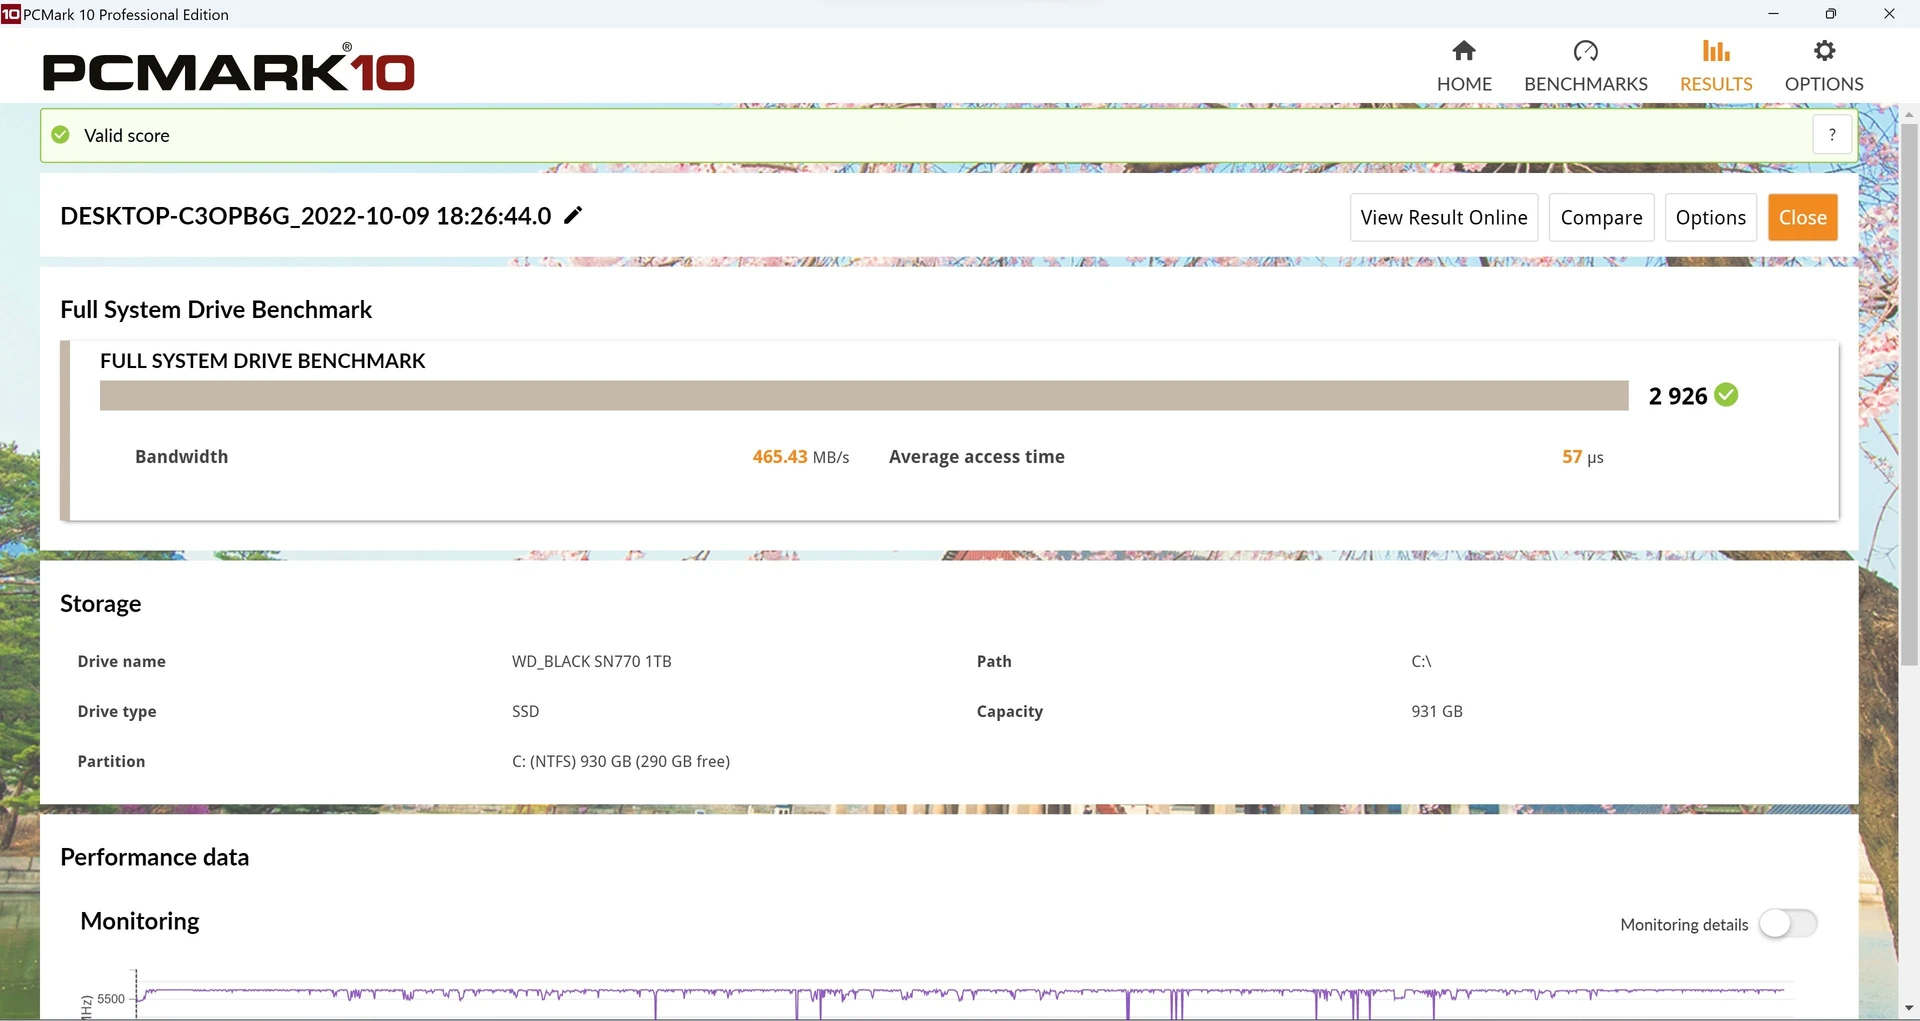Open the BENCHMARKS tab
The width and height of the screenshot is (1920, 1021).
point(1586,67)
